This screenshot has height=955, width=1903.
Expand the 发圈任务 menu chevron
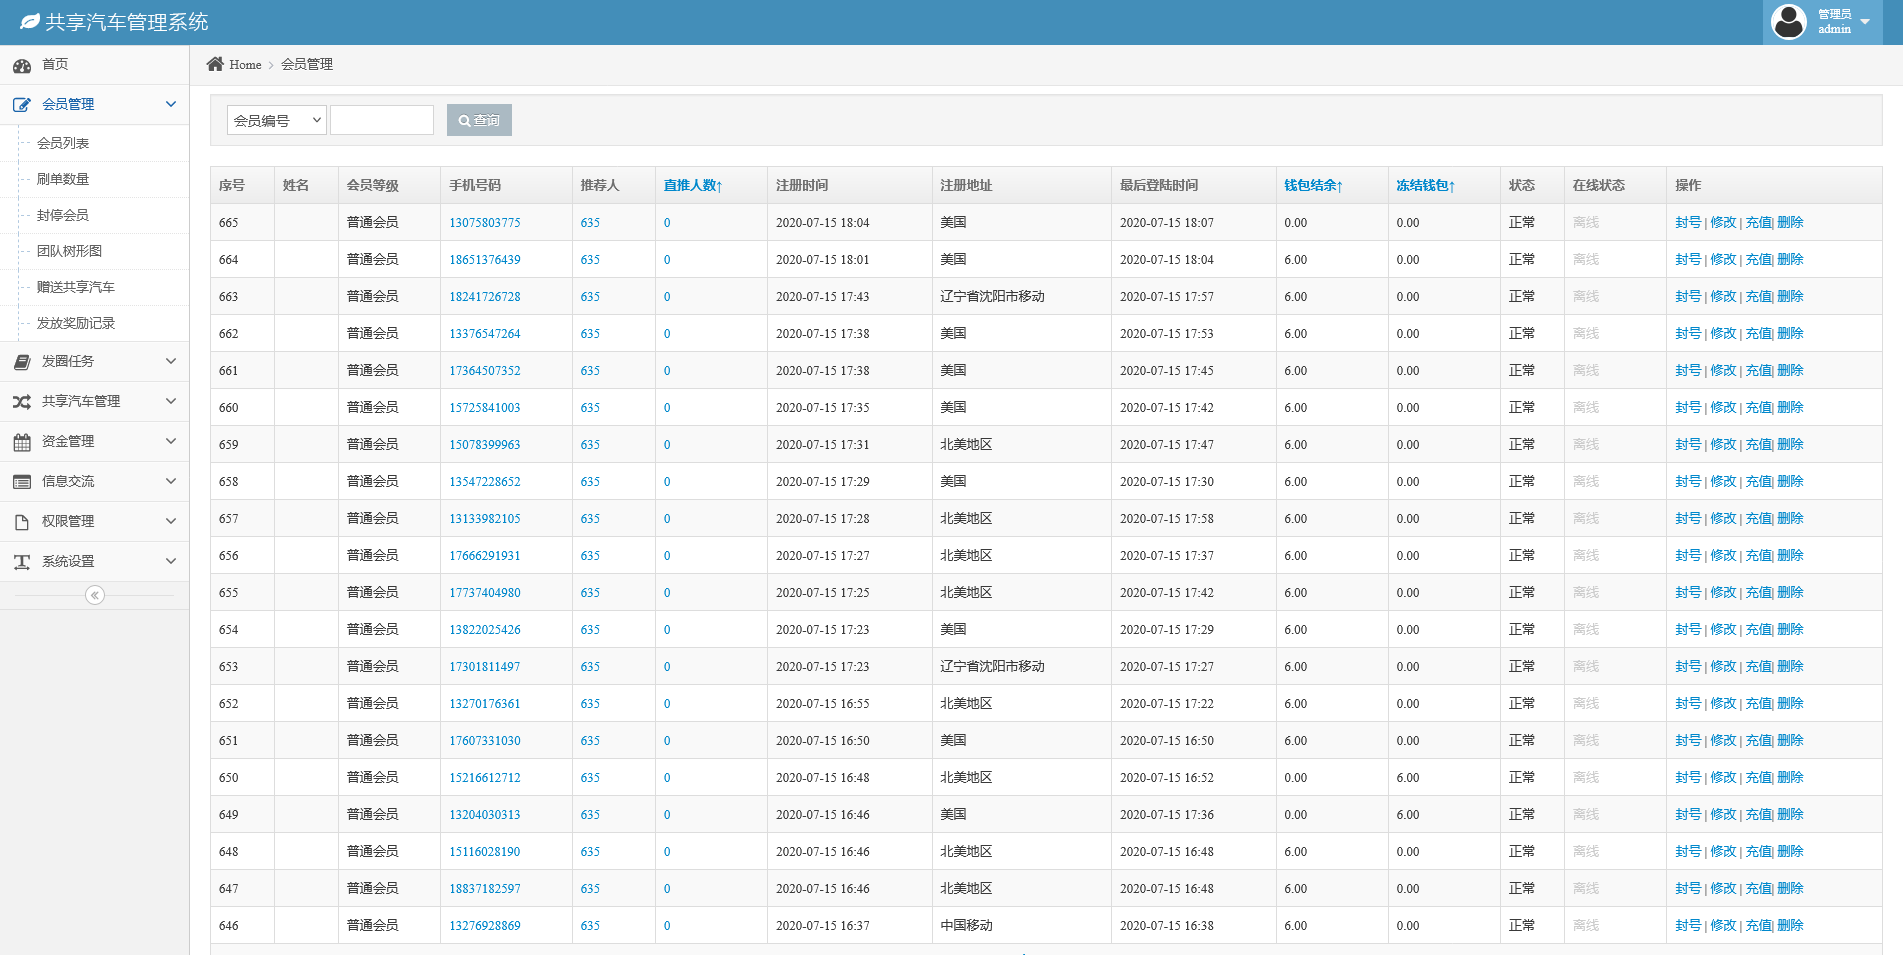(171, 361)
